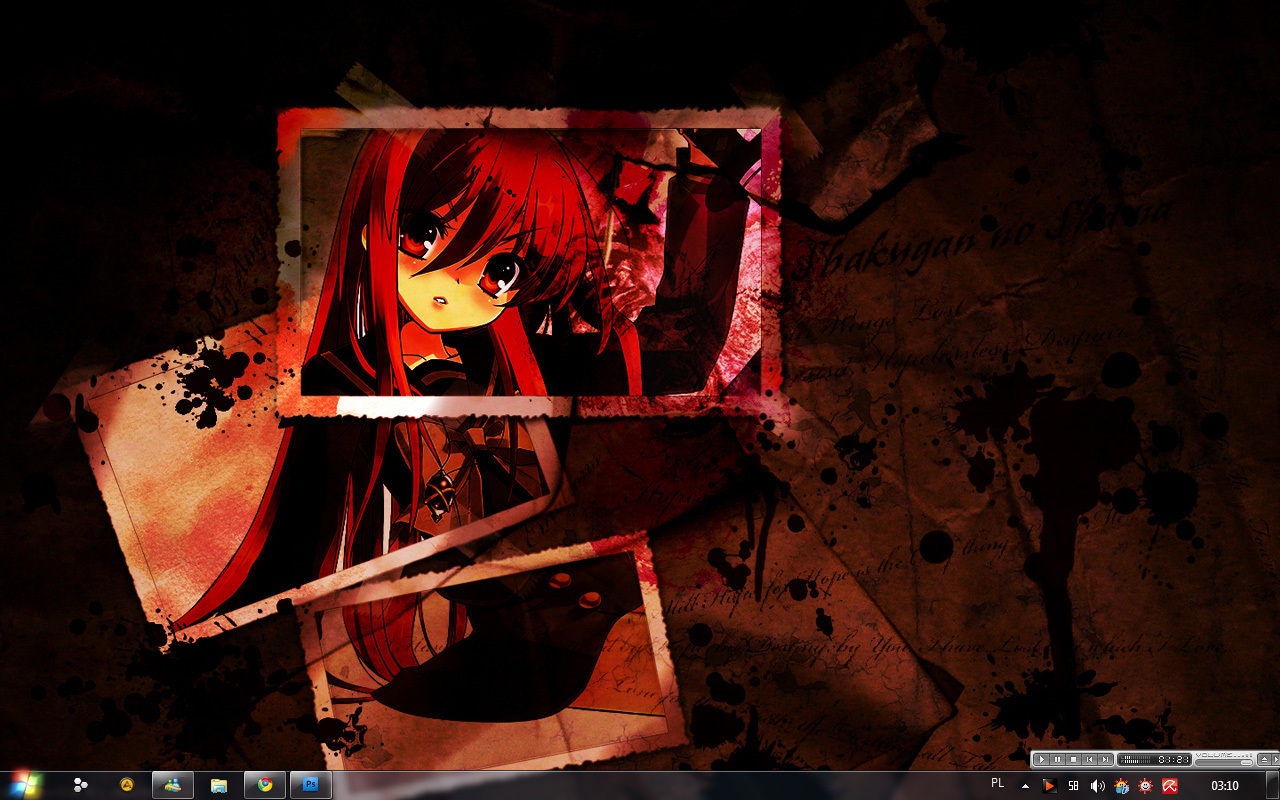Viewport: 1280px width, 800px height.
Task: Stop playback in the mini player
Action: click(x=1073, y=760)
